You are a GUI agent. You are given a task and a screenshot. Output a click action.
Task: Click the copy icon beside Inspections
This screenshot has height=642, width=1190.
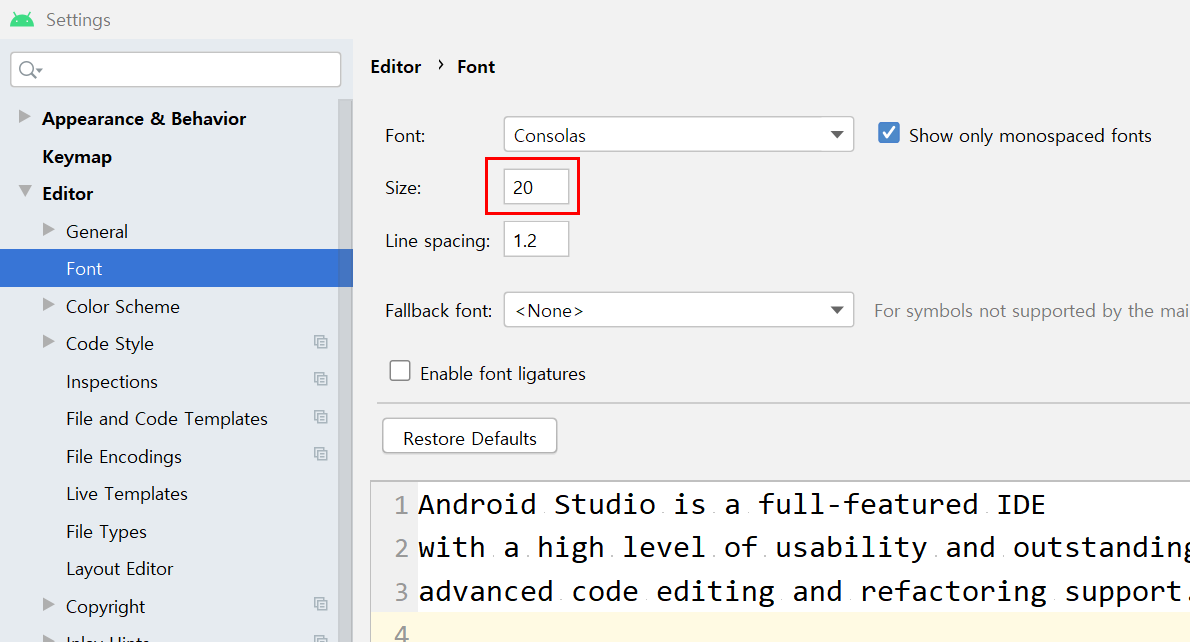pyautogui.click(x=321, y=379)
